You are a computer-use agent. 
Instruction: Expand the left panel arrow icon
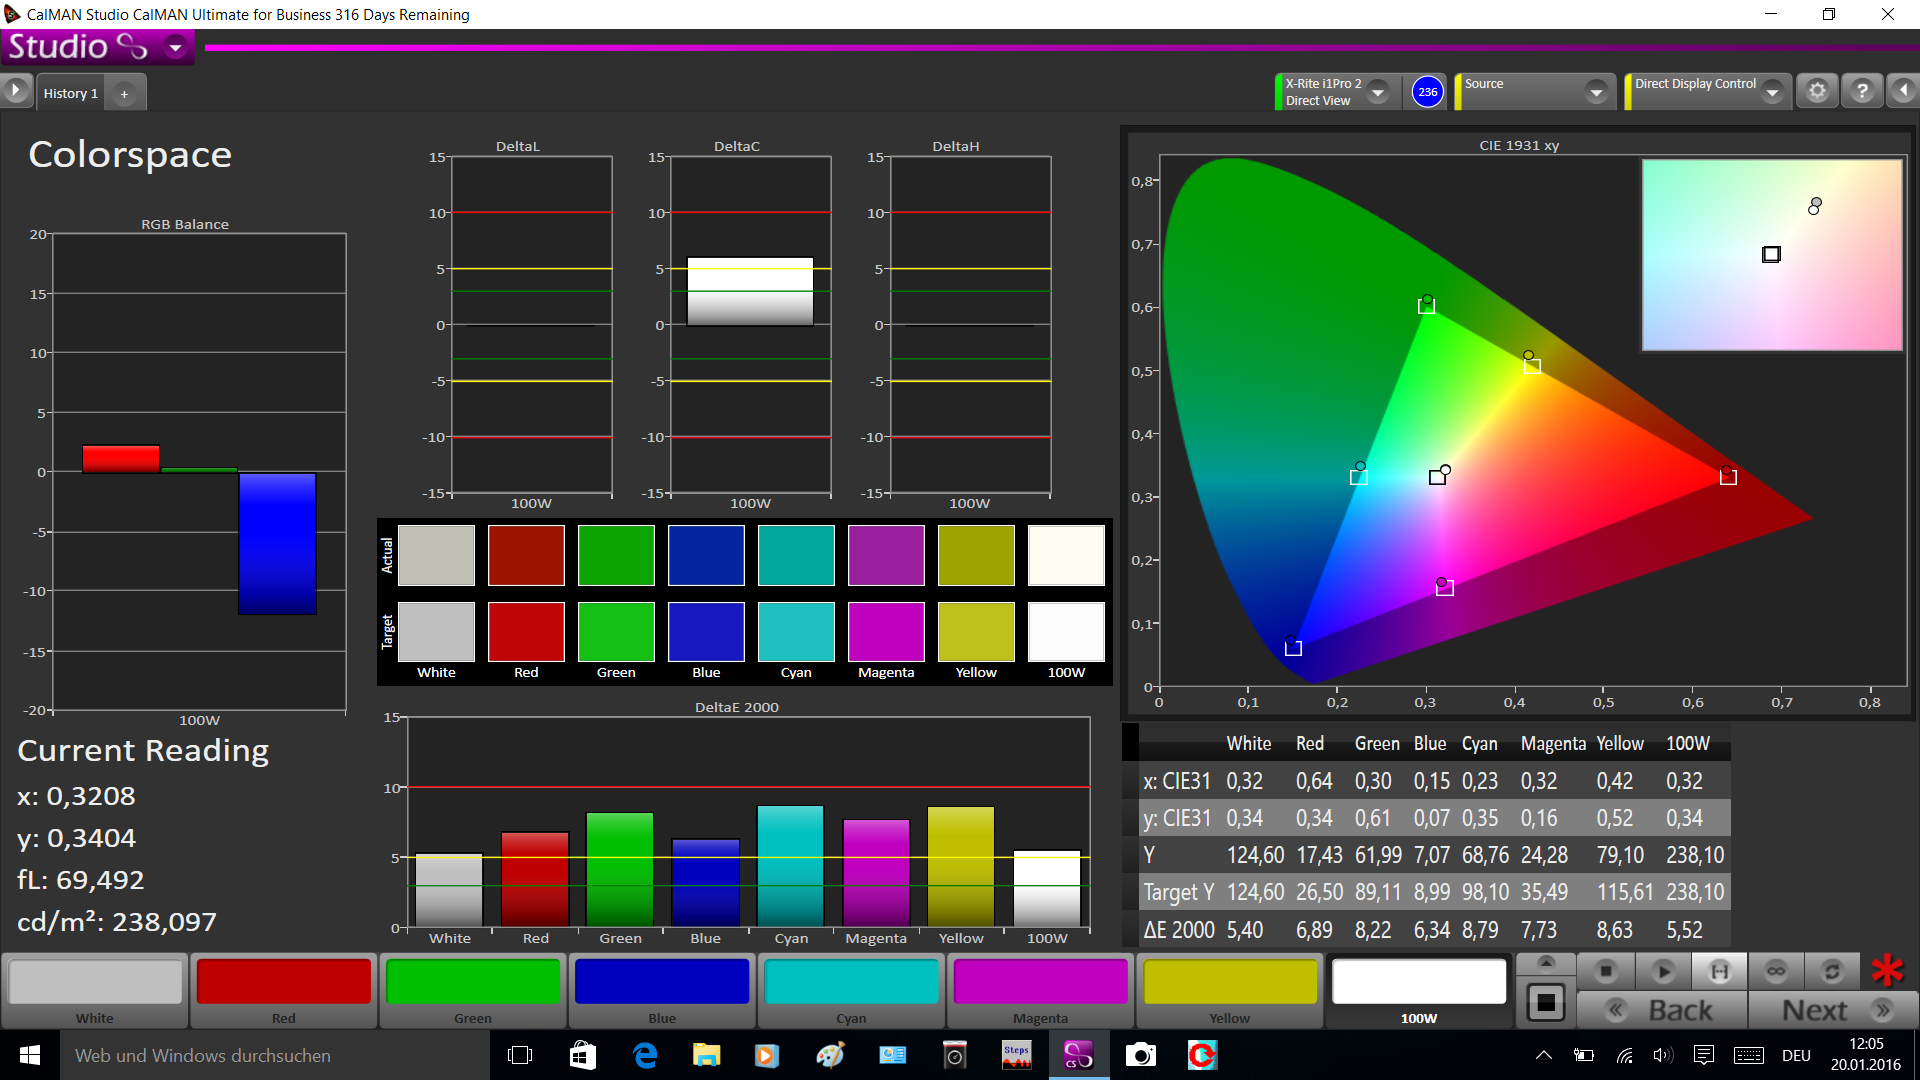(16, 91)
